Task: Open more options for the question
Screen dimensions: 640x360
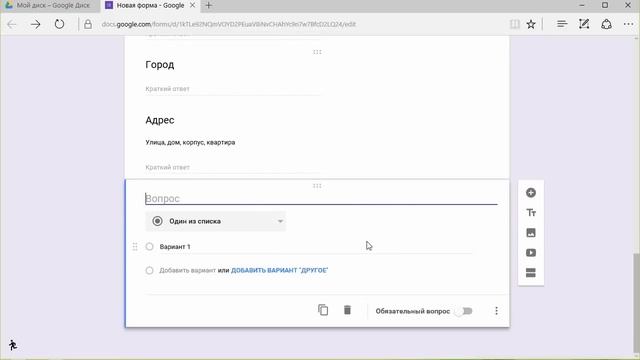Action: point(496,311)
